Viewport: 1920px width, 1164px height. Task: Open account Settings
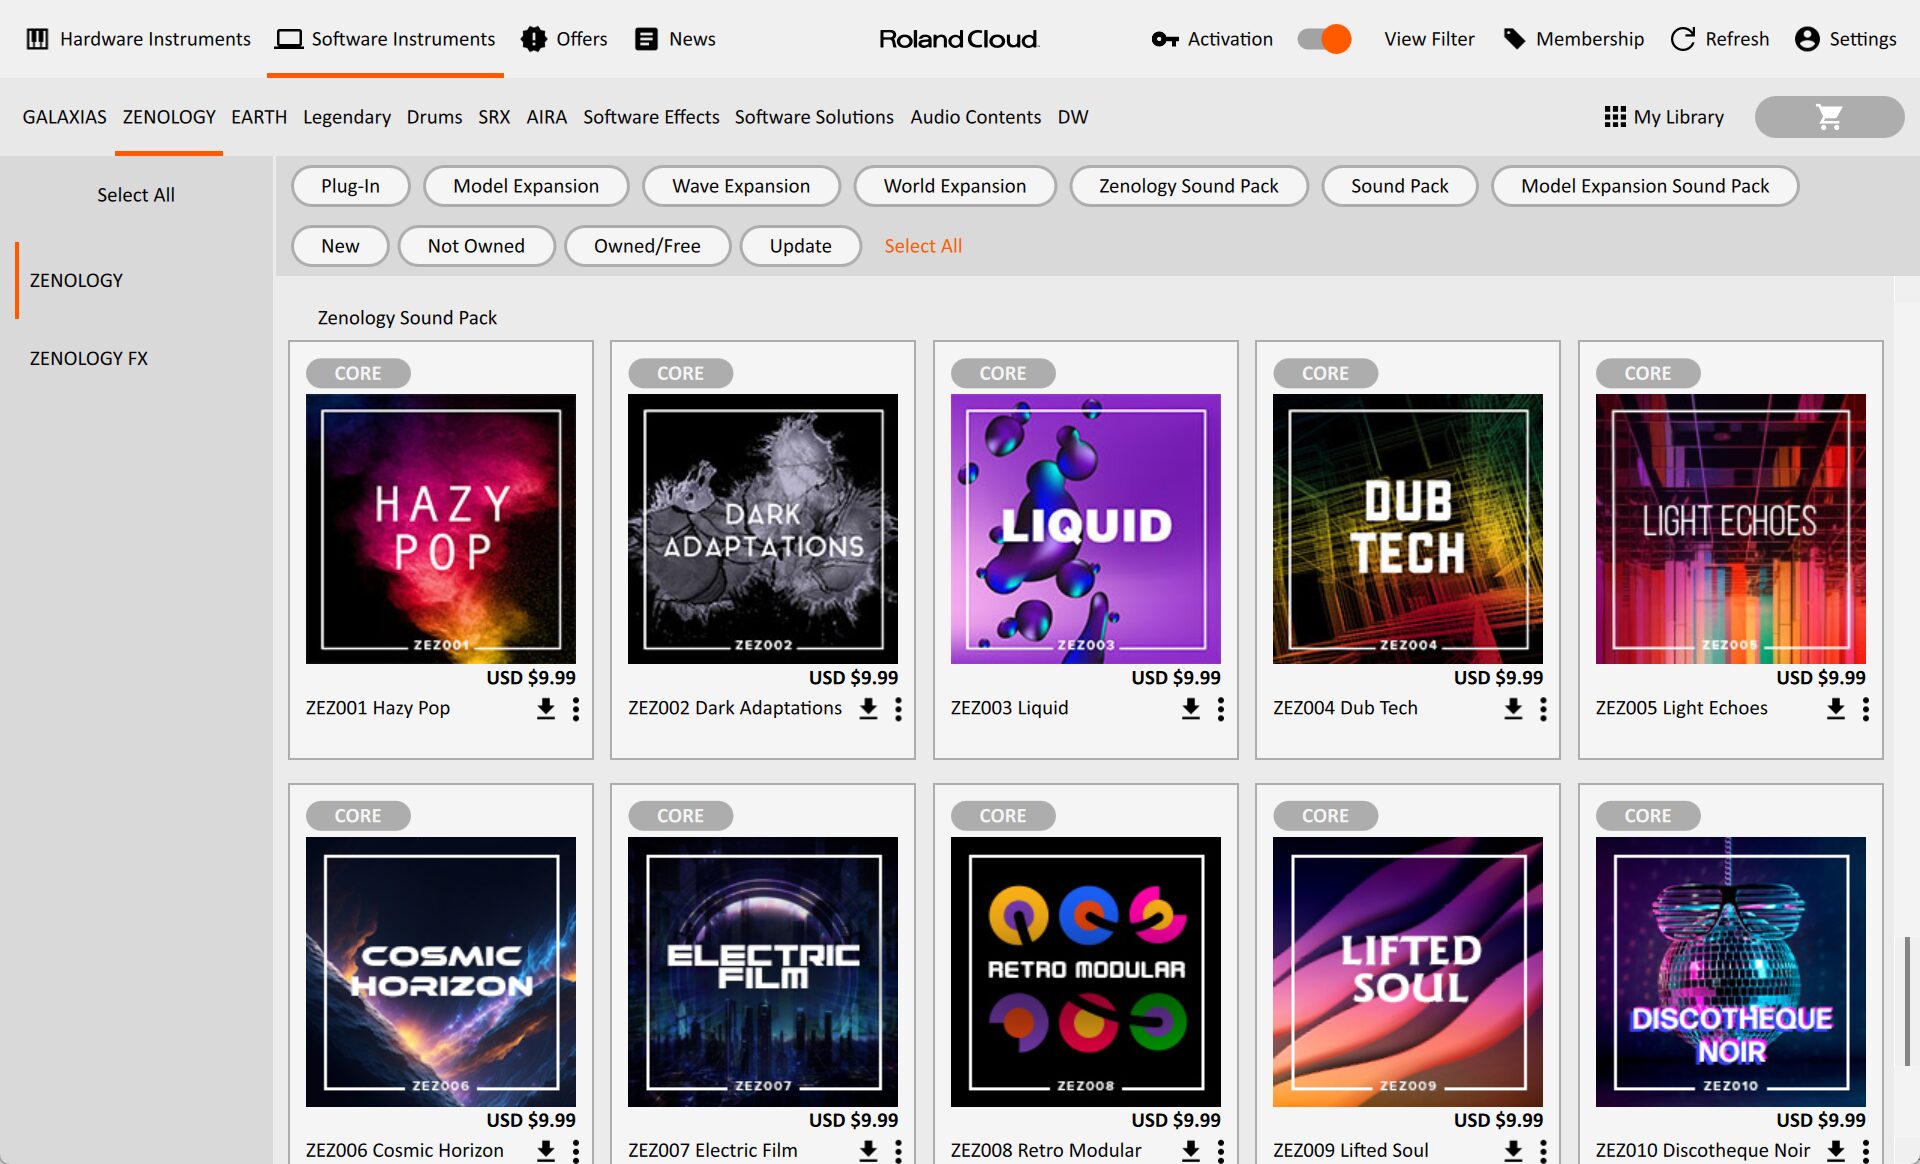pos(1846,39)
